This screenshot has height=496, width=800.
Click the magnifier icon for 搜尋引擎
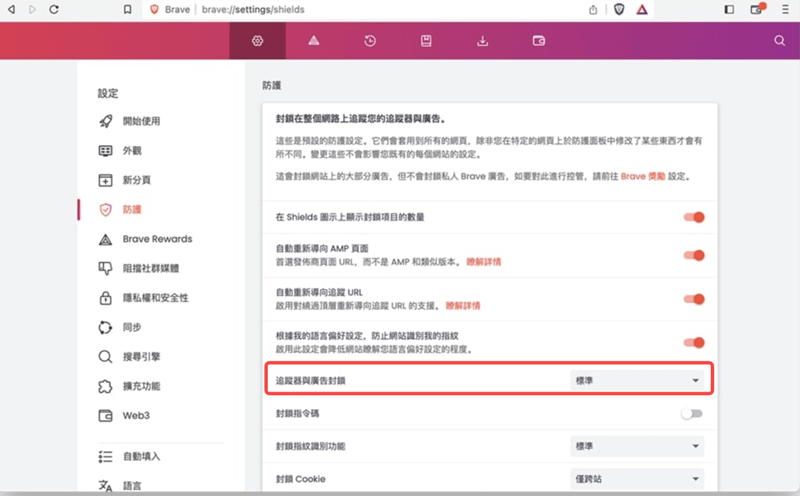coord(106,357)
